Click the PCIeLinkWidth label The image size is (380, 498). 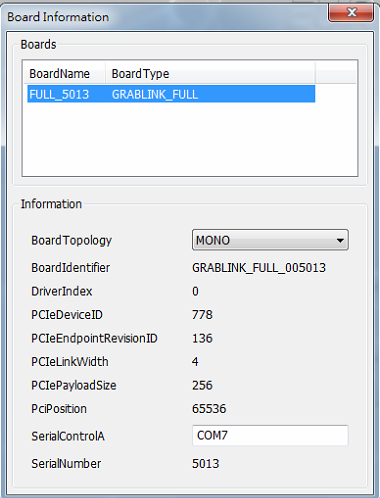click(x=70, y=362)
